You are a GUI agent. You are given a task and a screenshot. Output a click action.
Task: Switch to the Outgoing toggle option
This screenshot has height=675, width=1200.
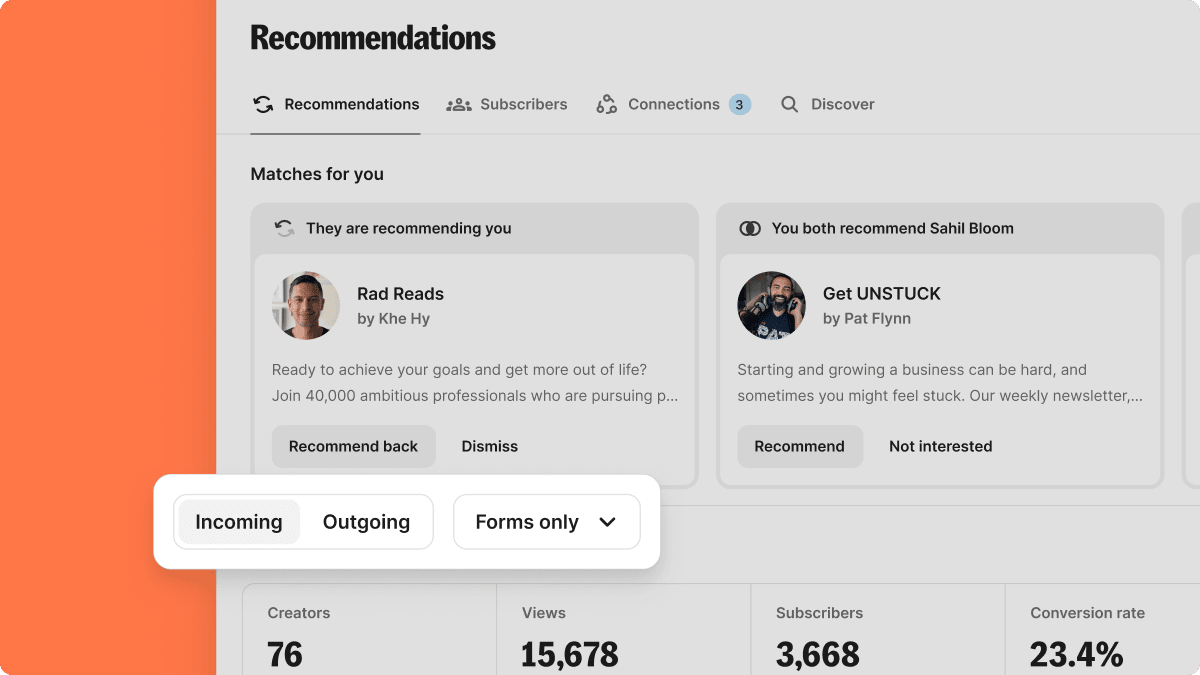[x=366, y=522]
